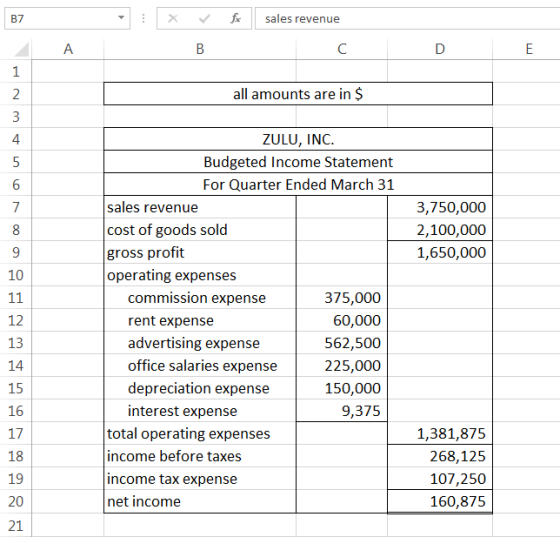The height and width of the screenshot is (537, 560).
Task: Click the 225,000 office salaries value
Action: click(342, 366)
